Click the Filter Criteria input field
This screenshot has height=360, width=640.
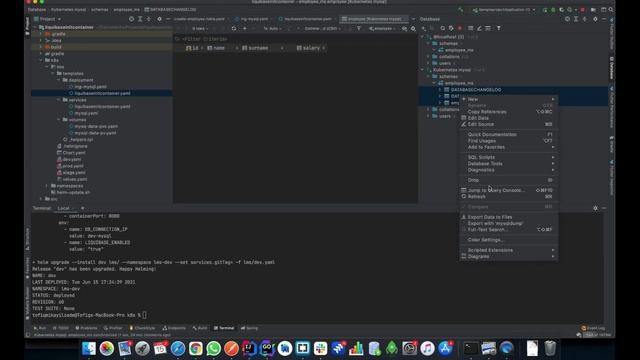[x=295, y=39]
